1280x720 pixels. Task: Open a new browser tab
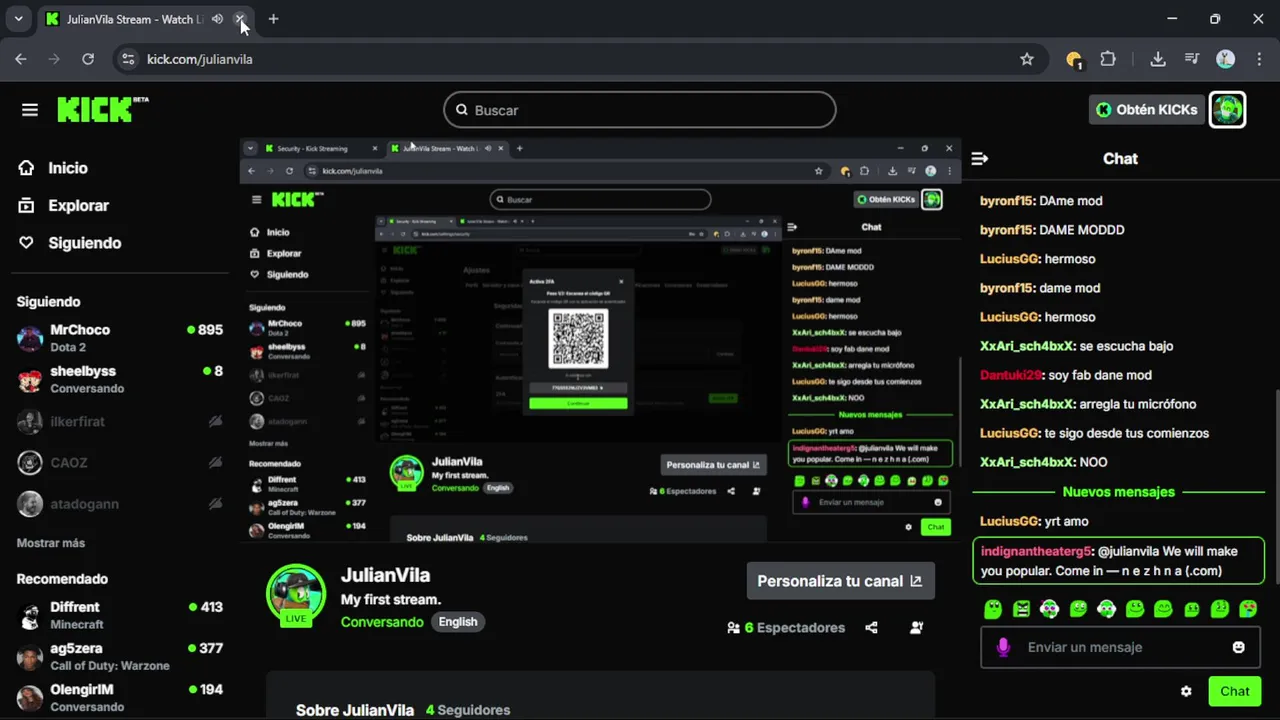click(x=273, y=19)
